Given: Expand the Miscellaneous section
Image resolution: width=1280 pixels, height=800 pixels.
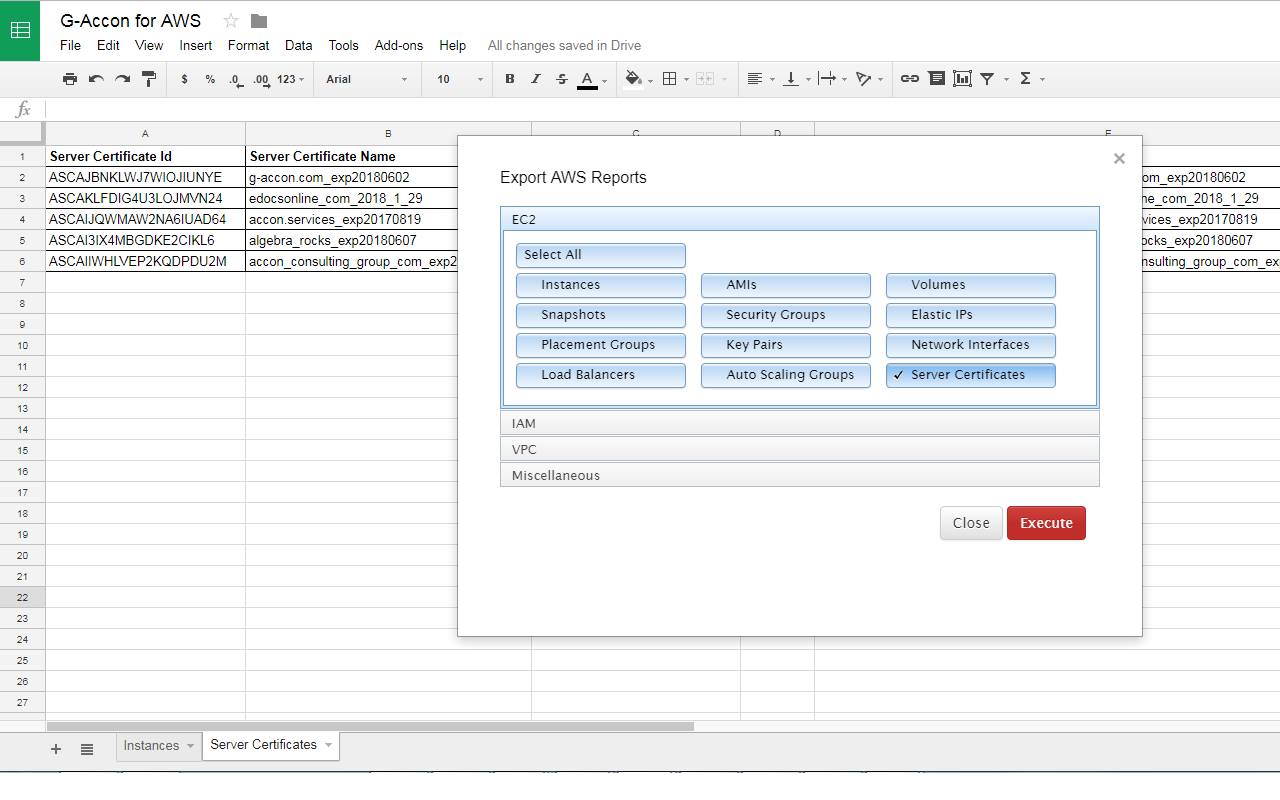Looking at the screenshot, I should coord(800,475).
